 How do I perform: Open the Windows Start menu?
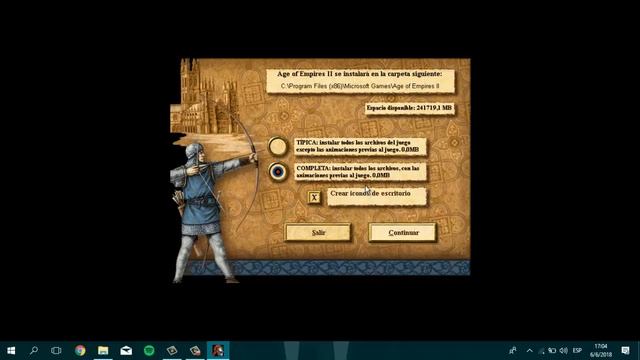11,351
